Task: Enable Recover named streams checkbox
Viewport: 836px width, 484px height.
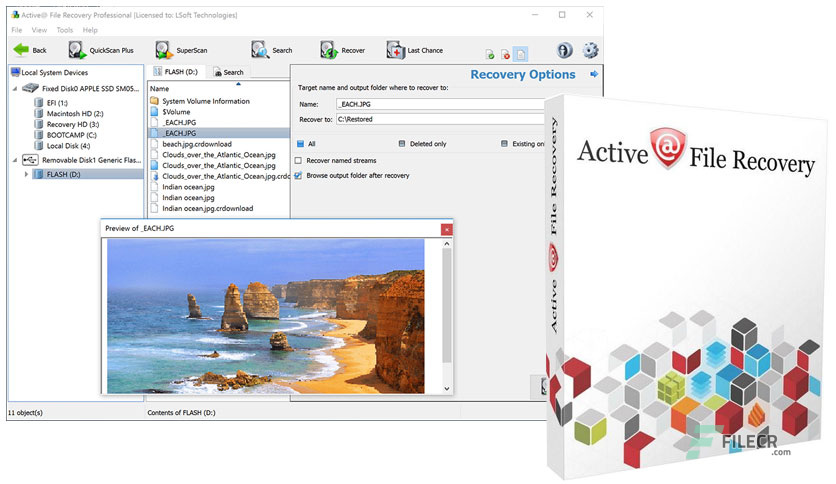Action: coord(299,160)
